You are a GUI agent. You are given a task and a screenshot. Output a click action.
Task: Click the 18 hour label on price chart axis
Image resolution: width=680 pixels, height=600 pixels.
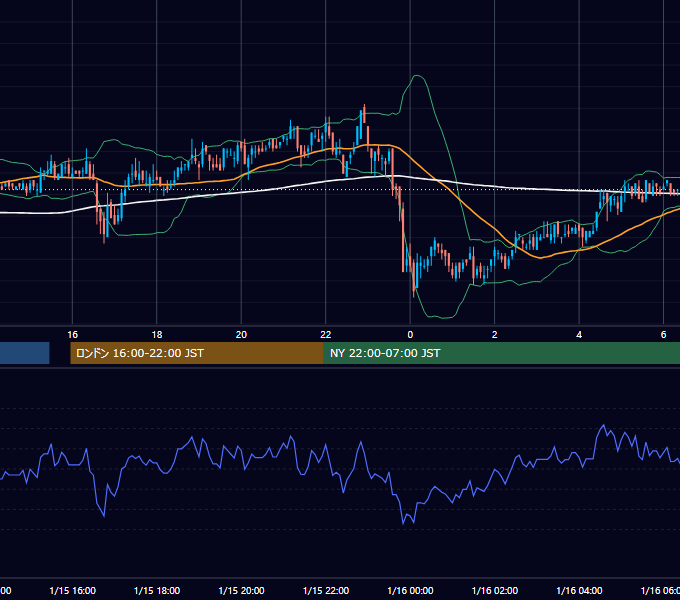tap(157, 335)
